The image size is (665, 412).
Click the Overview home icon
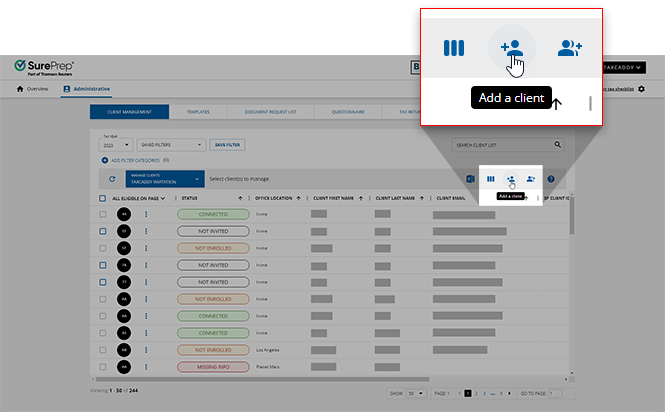20,89
